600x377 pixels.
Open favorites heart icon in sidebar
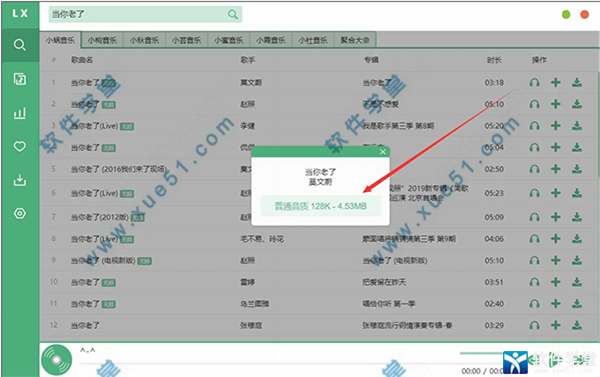point(20,146)
